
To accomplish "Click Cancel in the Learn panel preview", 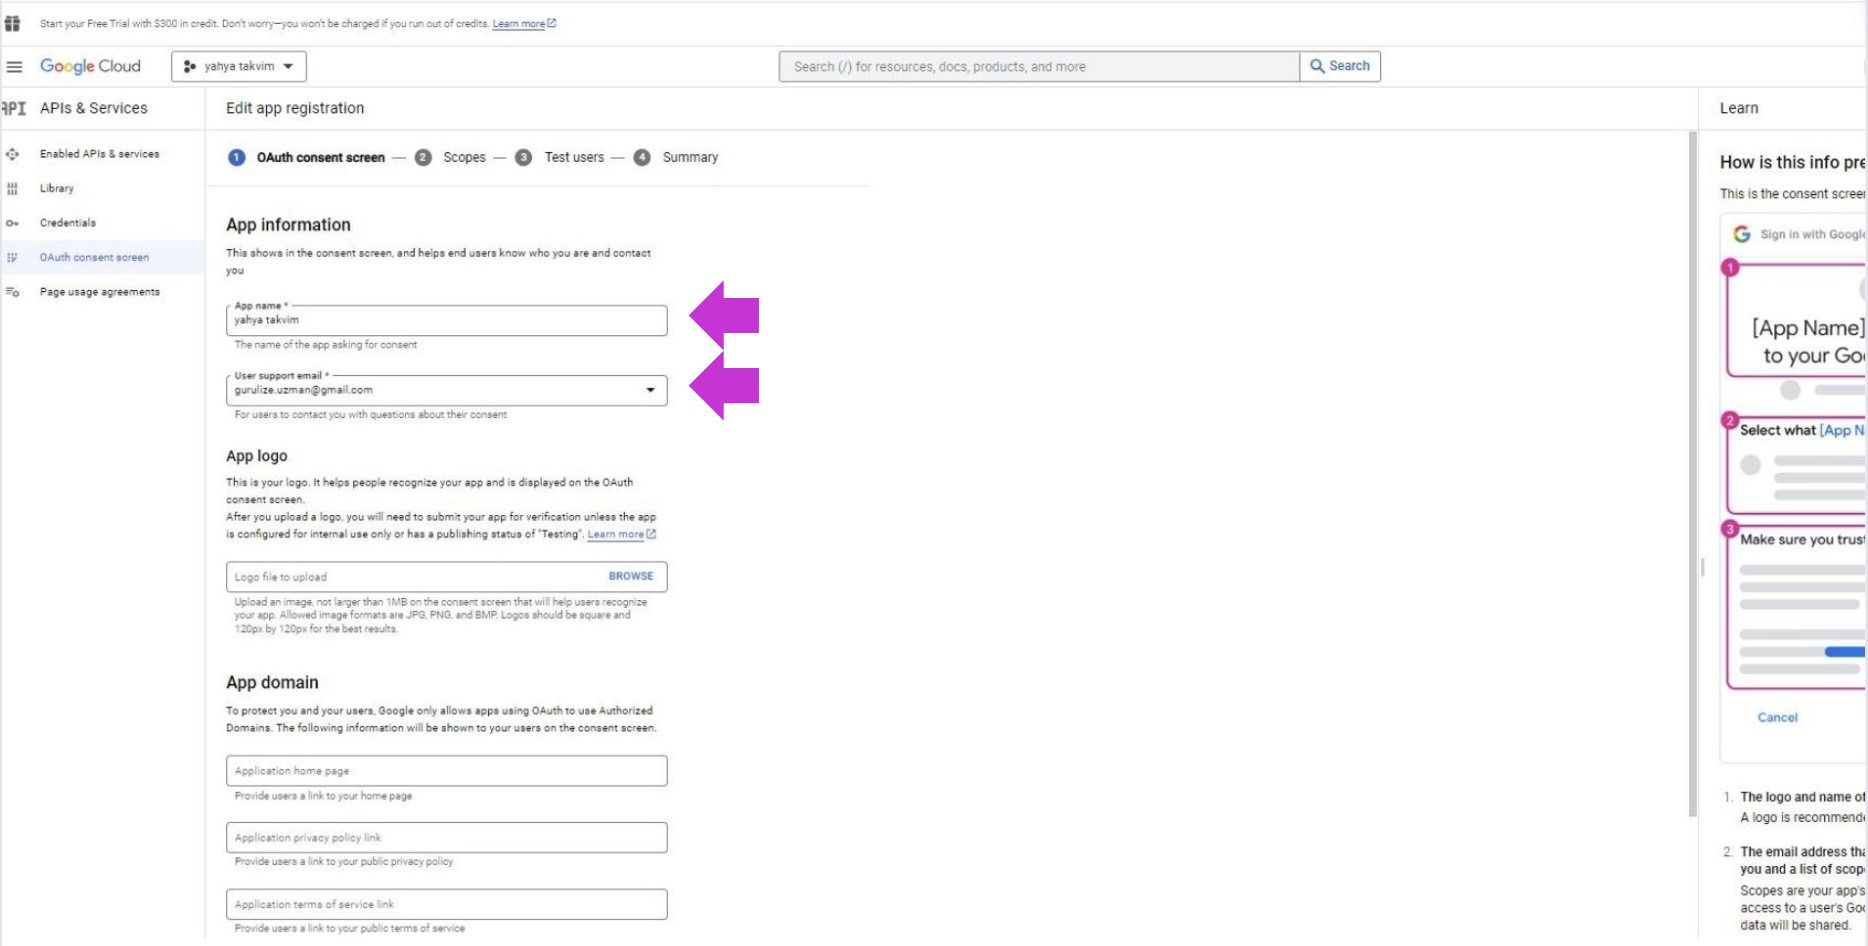I will pyautogui.click(x=1777, y=717).
